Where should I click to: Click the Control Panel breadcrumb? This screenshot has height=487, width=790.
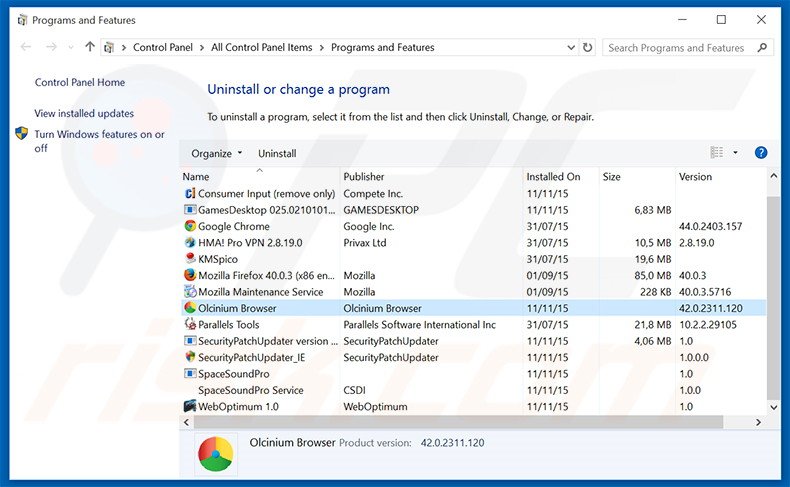(x=163, y=47)
